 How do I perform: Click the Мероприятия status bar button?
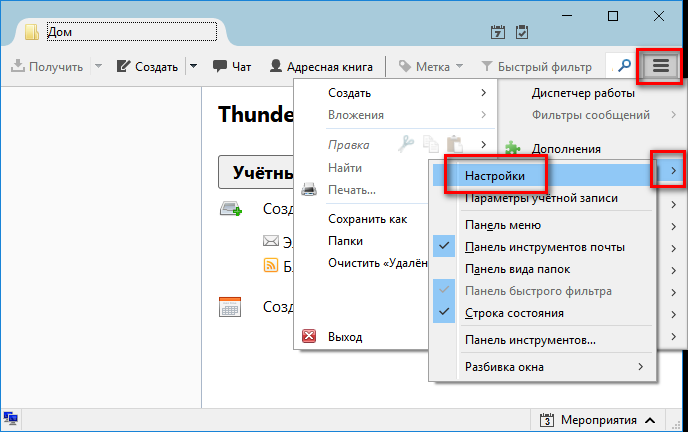click(598, 420)
